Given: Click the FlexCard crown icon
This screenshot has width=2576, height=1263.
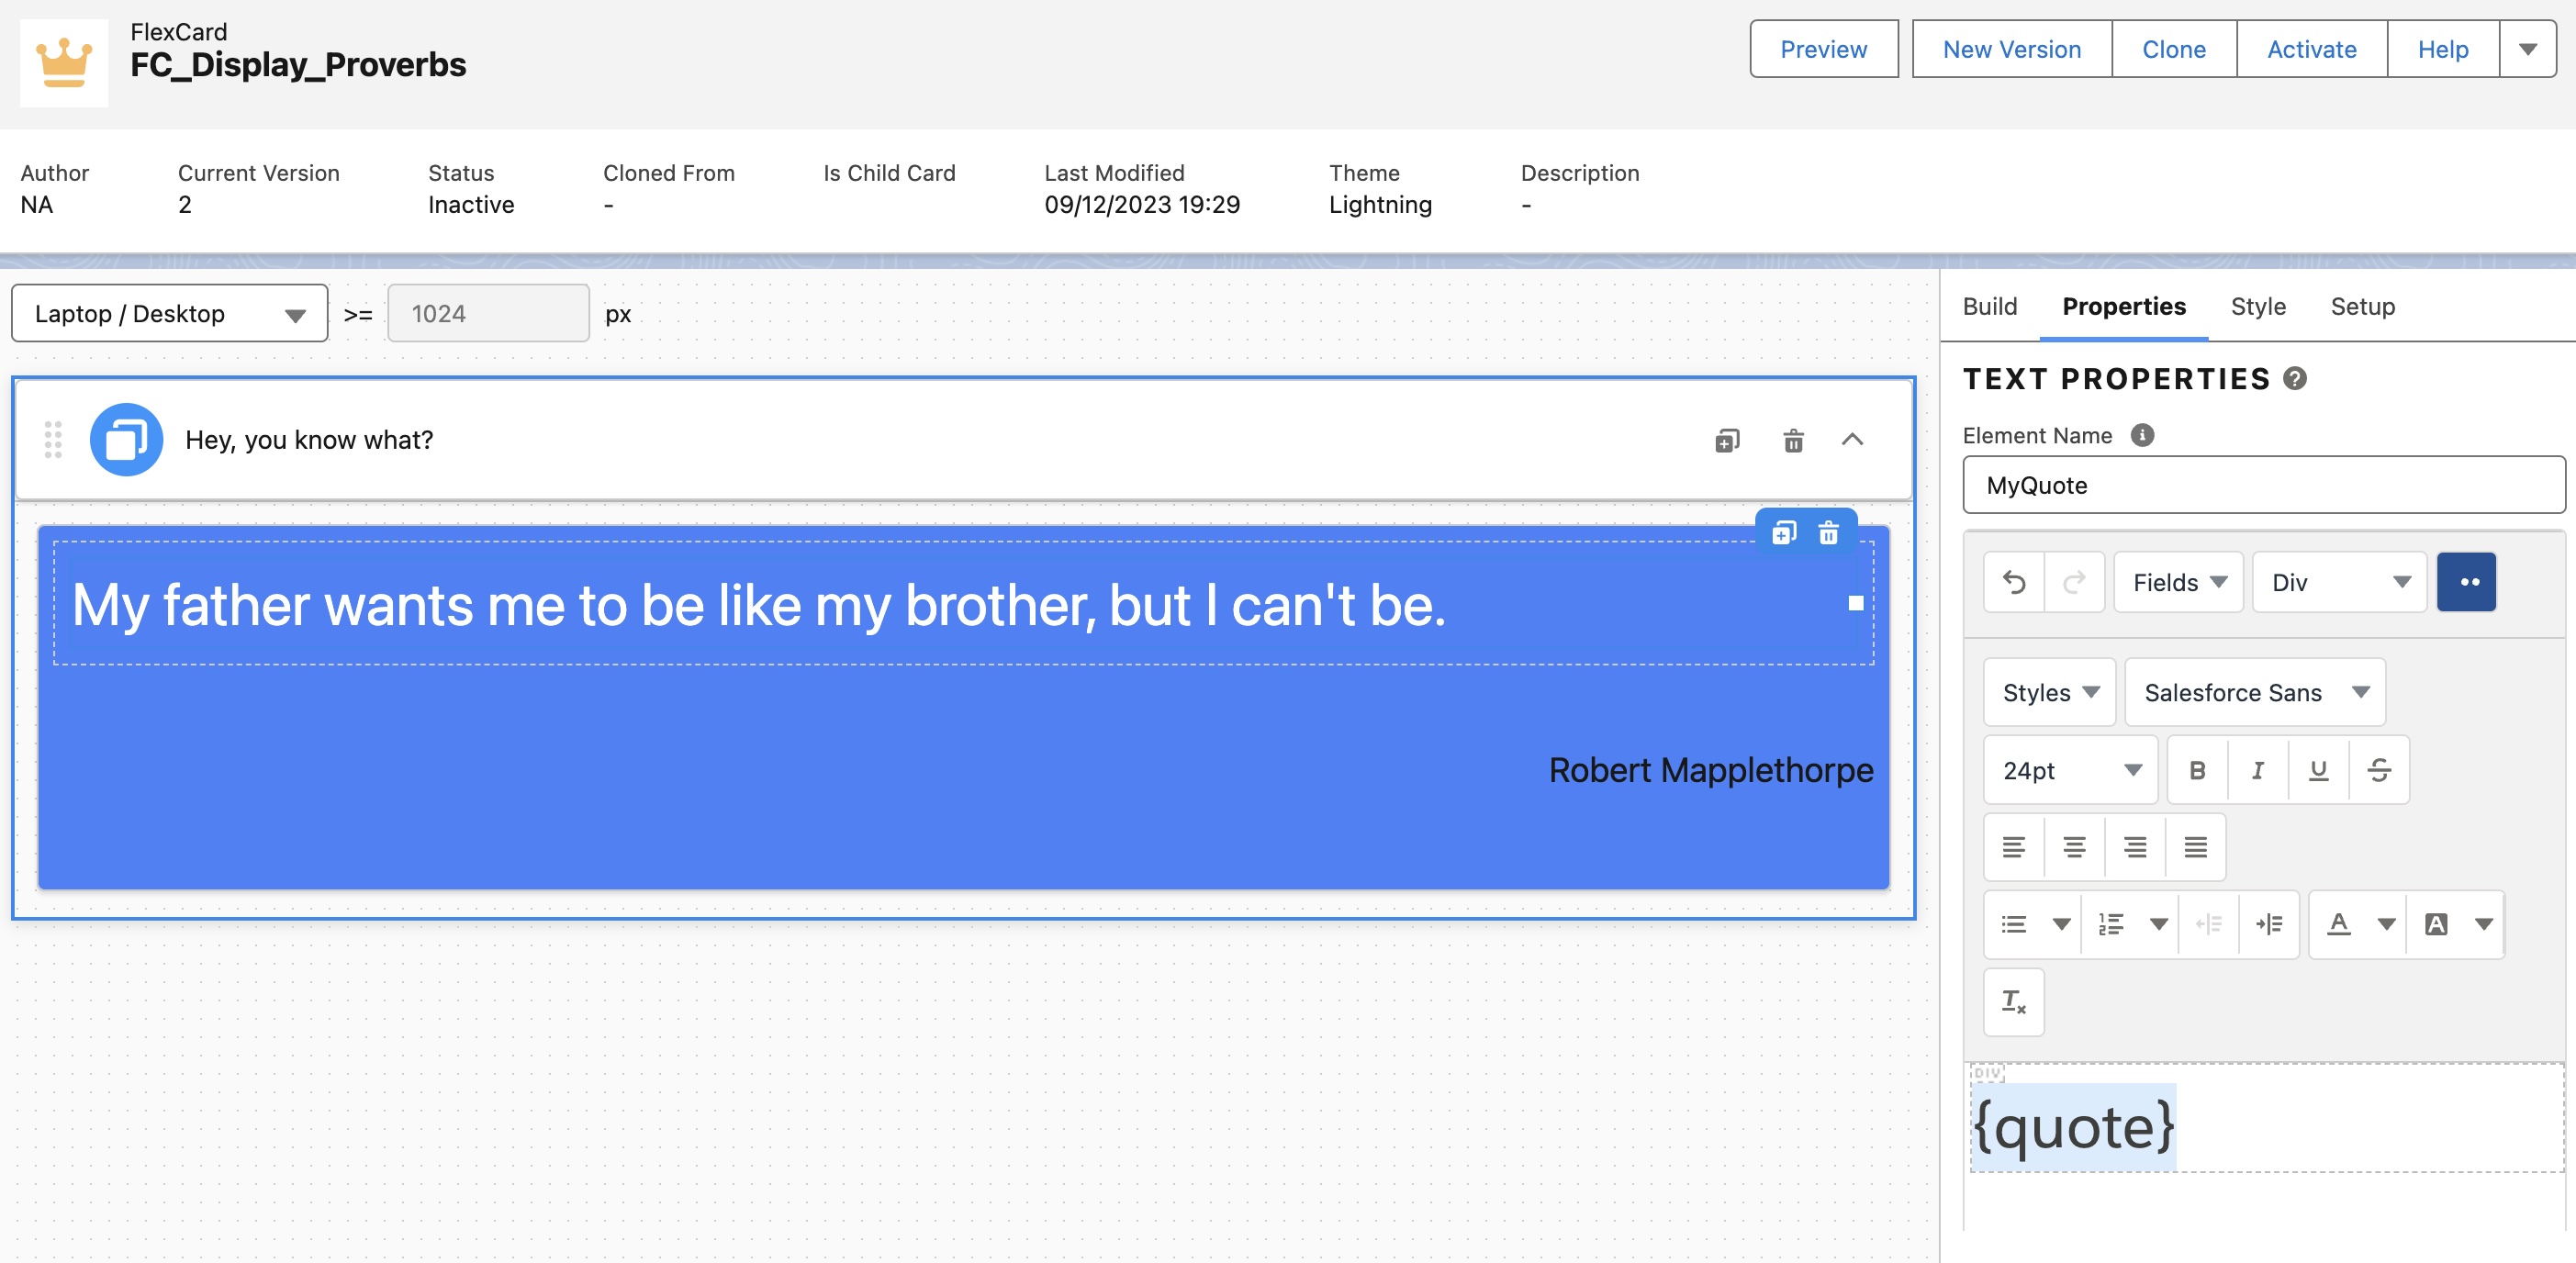Looking at the screenshot, I should click(64, 63).
